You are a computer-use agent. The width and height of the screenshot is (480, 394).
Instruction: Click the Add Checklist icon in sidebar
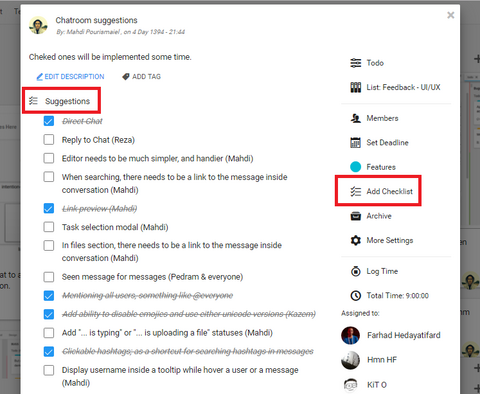(355, 191)
